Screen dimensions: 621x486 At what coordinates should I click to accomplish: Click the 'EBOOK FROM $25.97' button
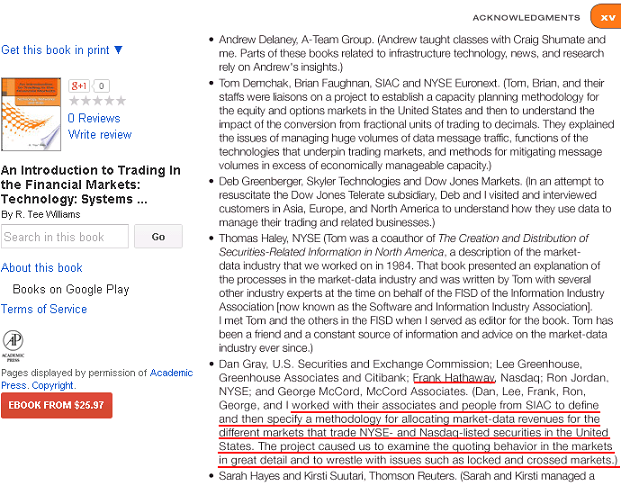tap(57, 405)
